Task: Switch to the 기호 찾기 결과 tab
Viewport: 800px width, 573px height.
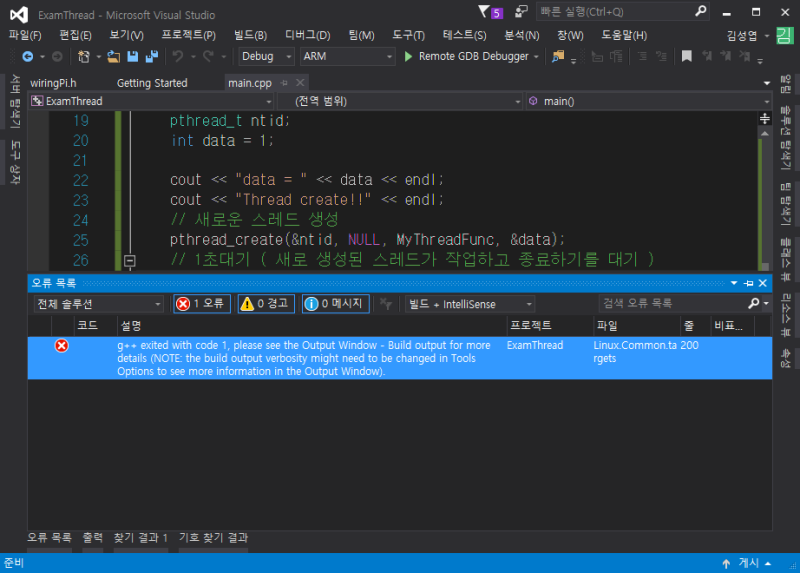Action: click(x=213, y=538)
